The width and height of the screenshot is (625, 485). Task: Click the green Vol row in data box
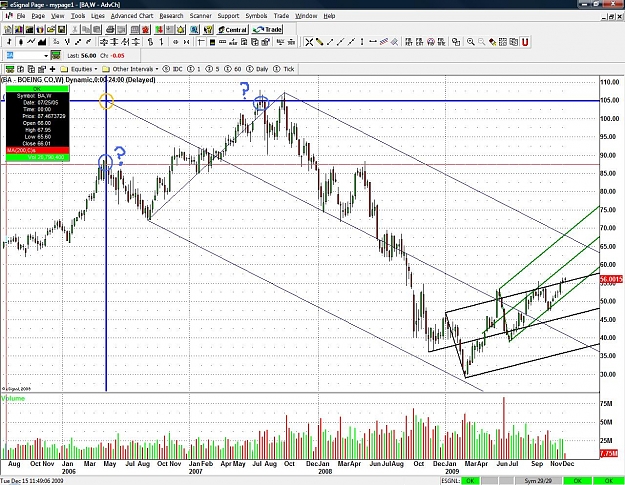[x=37, y=157]
